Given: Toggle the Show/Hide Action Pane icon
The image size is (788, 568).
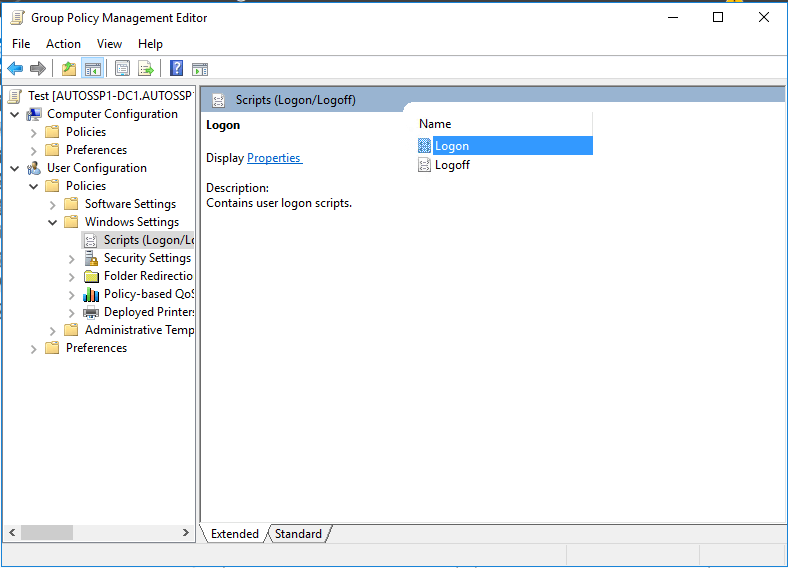Looking at the screenshot, I should 200,69.
